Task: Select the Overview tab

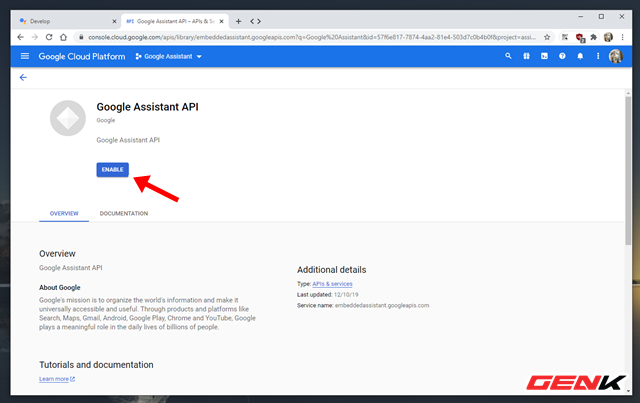Action: point(64,213)
